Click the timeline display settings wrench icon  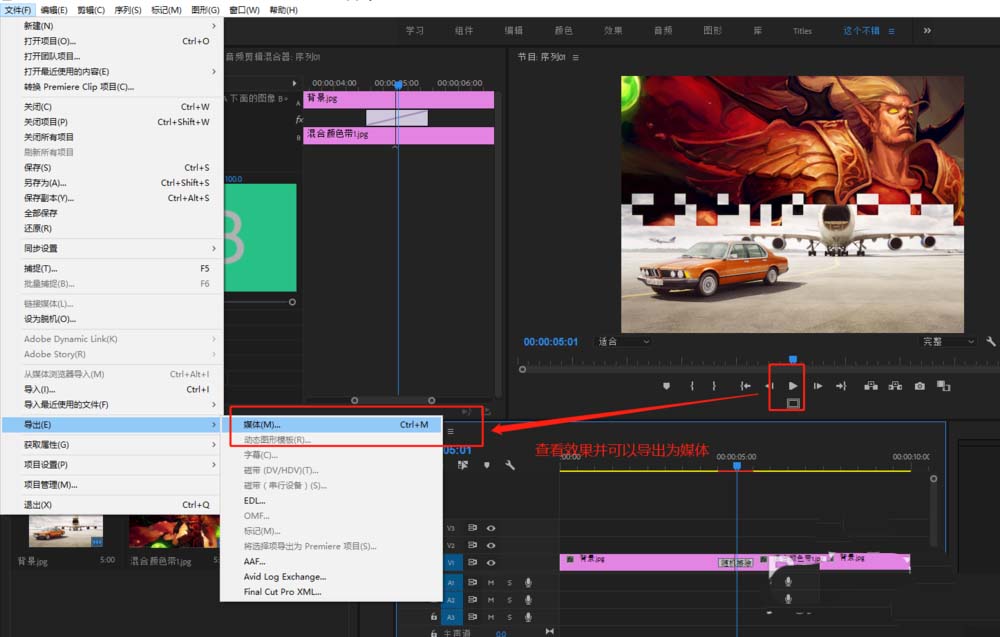click(x=510, y=465)
